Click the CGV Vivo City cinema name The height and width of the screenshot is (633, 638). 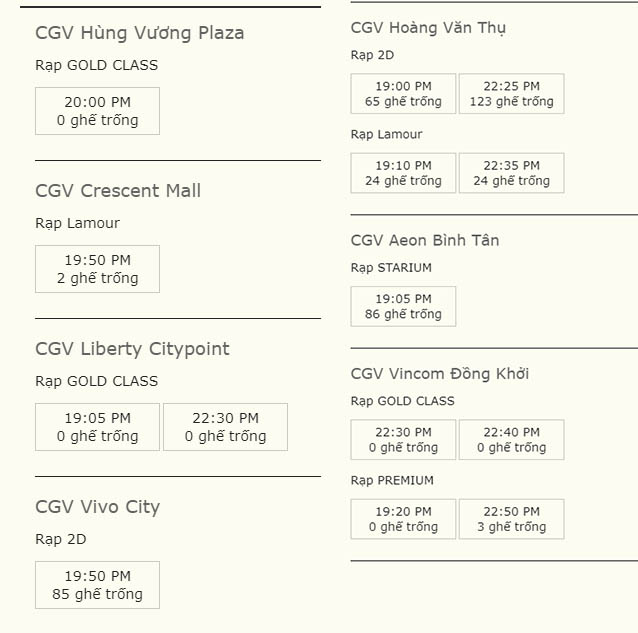(97, 507)
